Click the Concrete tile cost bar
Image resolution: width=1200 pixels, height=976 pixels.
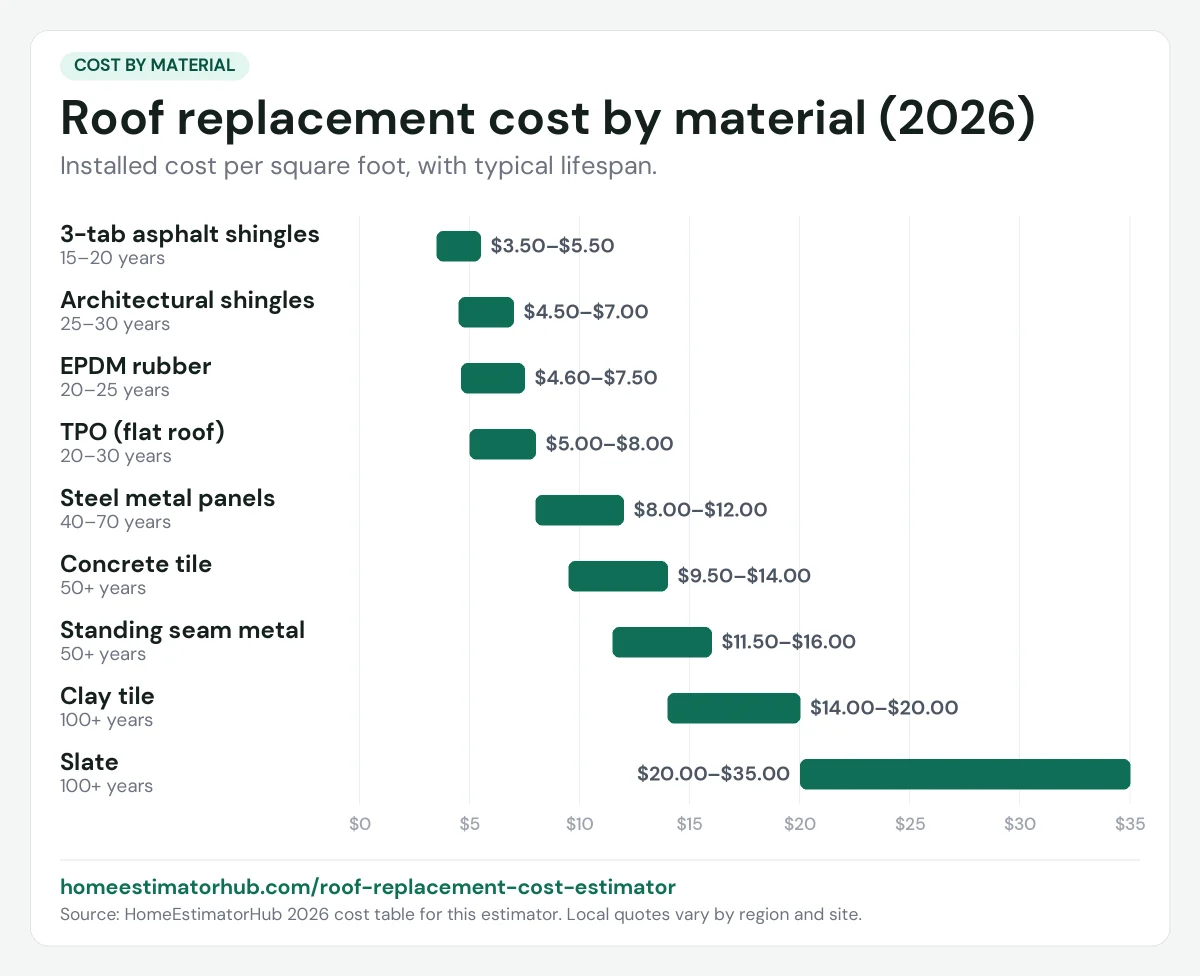pos(618,576)
